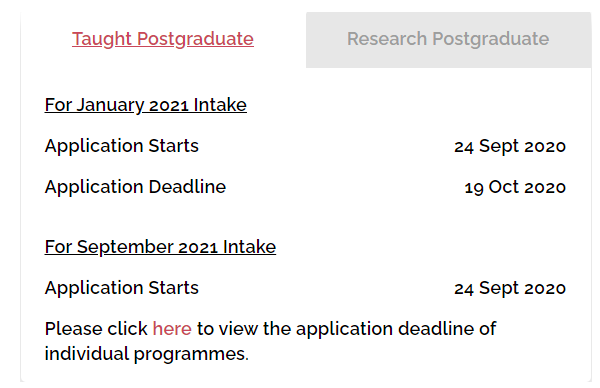Click Application Starts under September 2021 Intake

pos(122,289)
